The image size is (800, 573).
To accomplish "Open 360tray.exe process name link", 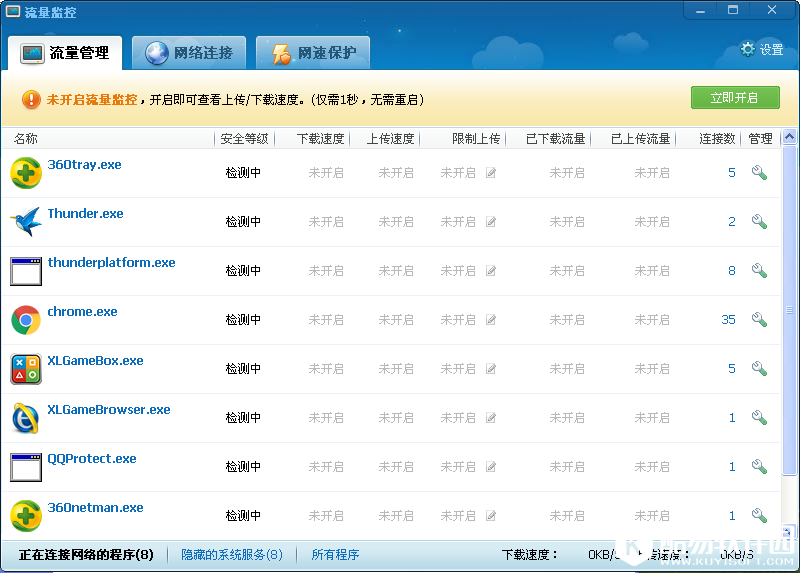I will (84, 165).
